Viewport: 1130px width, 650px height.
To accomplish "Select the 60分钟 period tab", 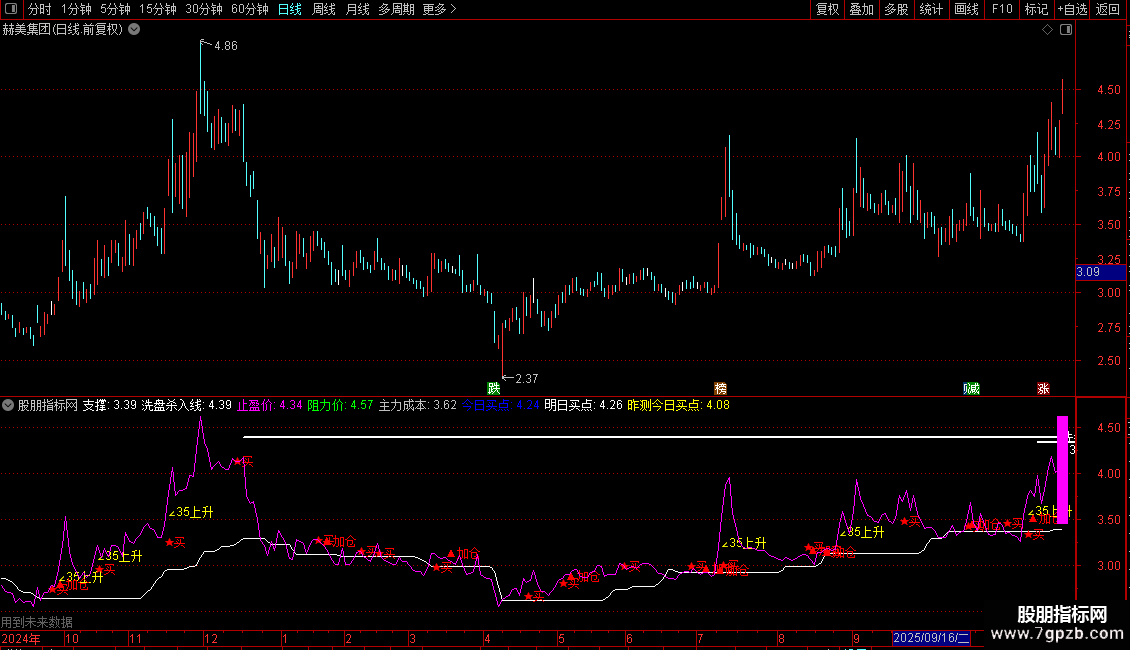I will [249, 10].
